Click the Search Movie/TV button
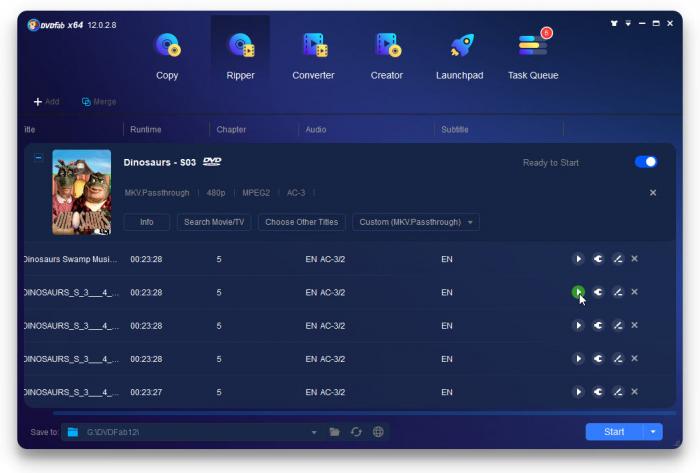This screenshot has width=700, height=473. coord(214,222)
